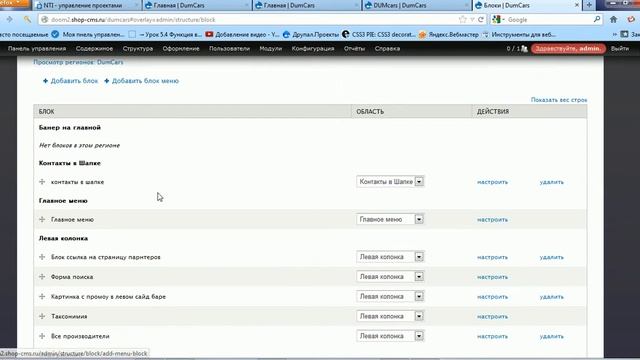640x360 pixels.
Task: Open the 'CSS3 PIE' bookmark
Action: click(x=379, y=35)
